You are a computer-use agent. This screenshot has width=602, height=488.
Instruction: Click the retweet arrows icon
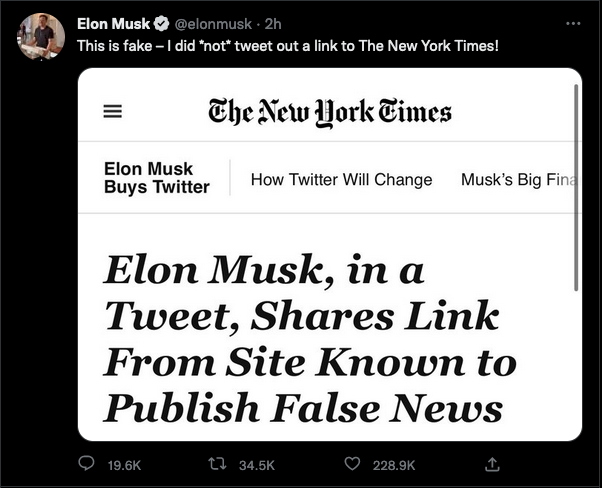click(217, 464)
